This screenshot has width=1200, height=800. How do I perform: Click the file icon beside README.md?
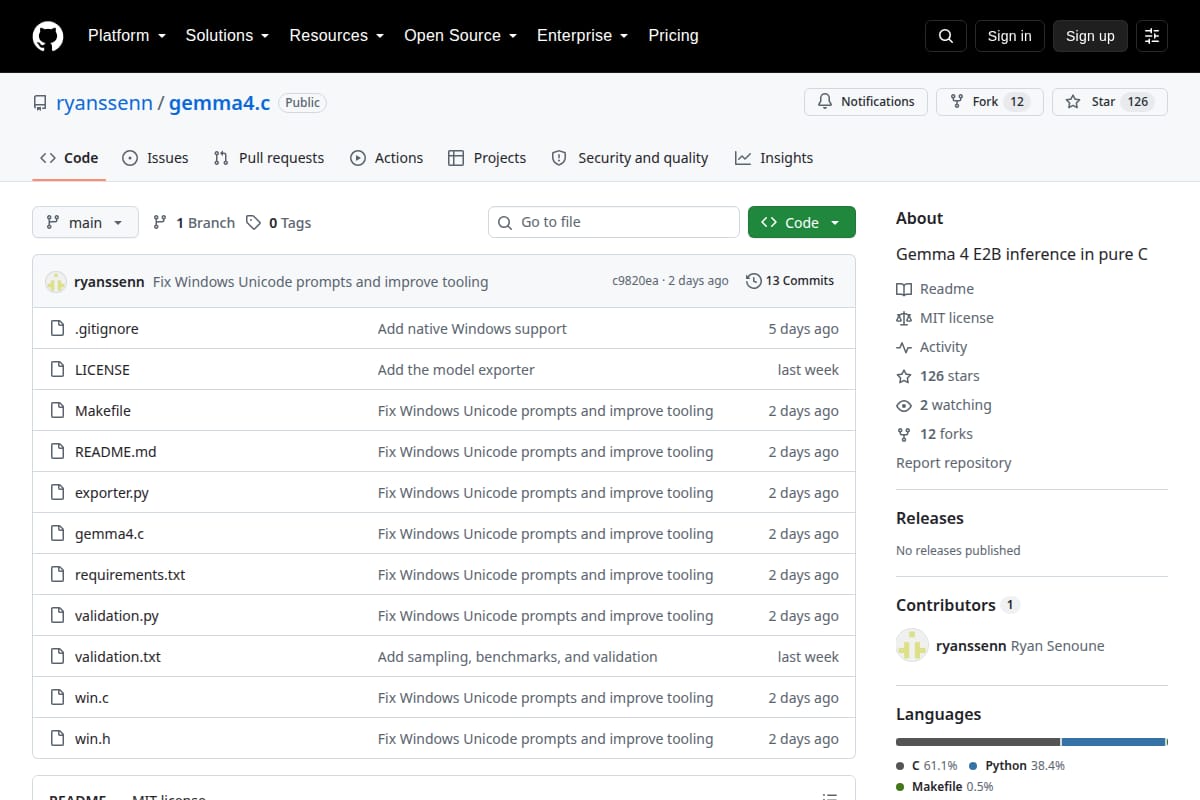[57, 452]
